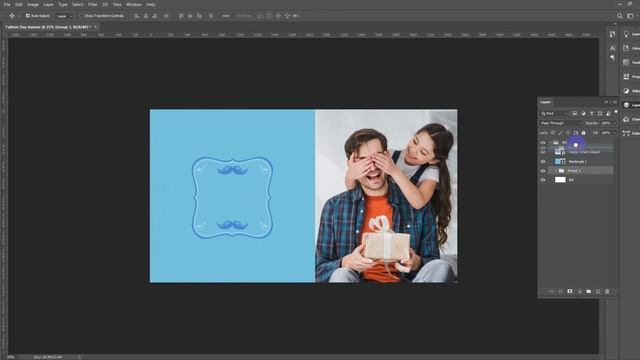Open the Channels panel icon
The height and width of the screenshot is (360, 640).
tap(627, 119)
